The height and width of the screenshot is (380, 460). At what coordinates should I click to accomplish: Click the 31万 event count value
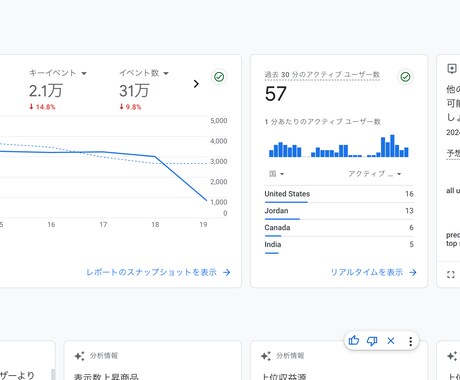[x=134, y=91]
